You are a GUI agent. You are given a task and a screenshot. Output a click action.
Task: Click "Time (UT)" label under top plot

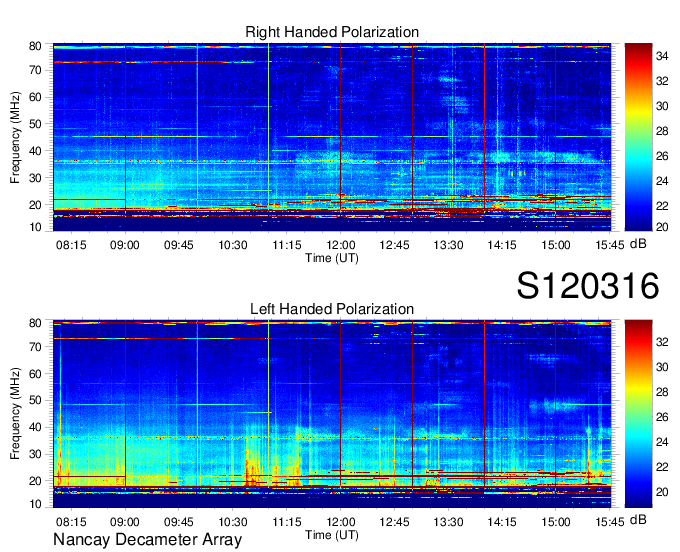click(332, 258)
